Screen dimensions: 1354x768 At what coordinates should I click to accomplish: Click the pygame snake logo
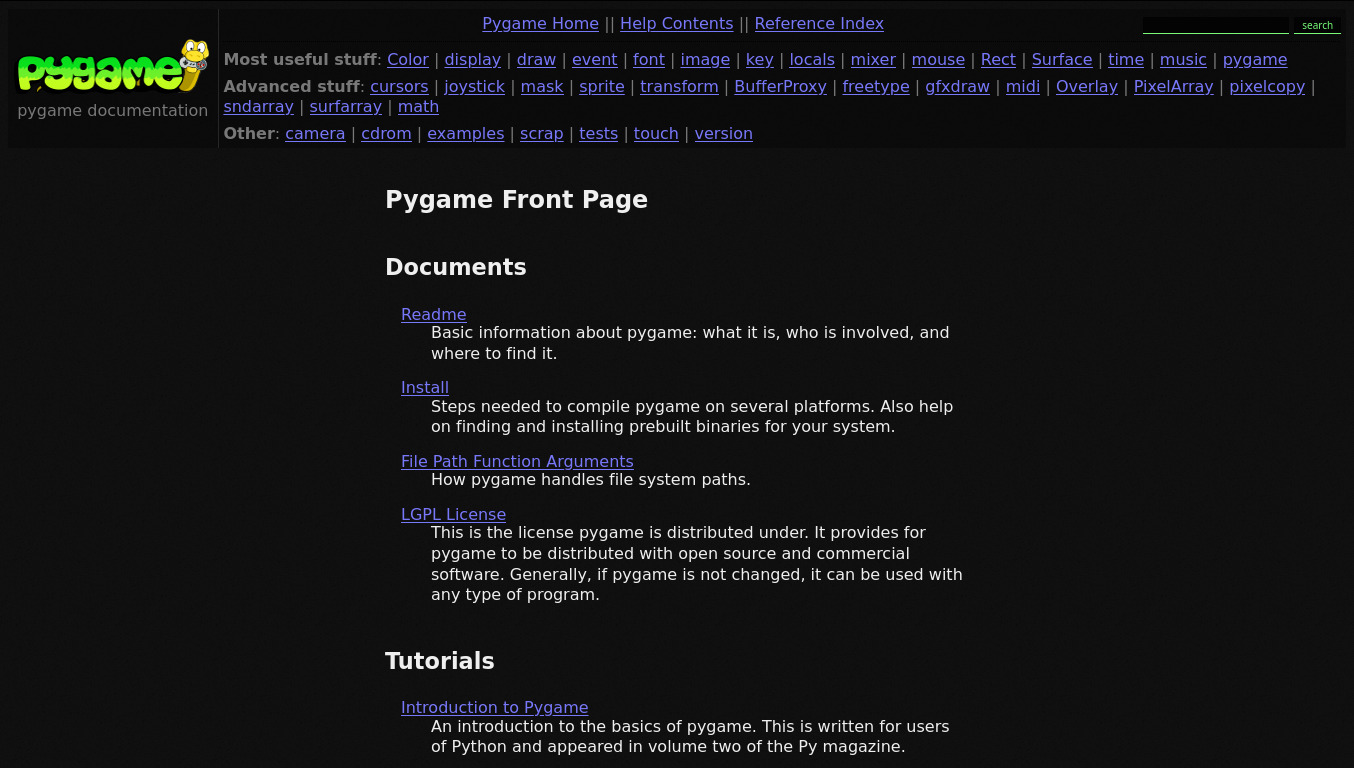[x=113, y=67]
